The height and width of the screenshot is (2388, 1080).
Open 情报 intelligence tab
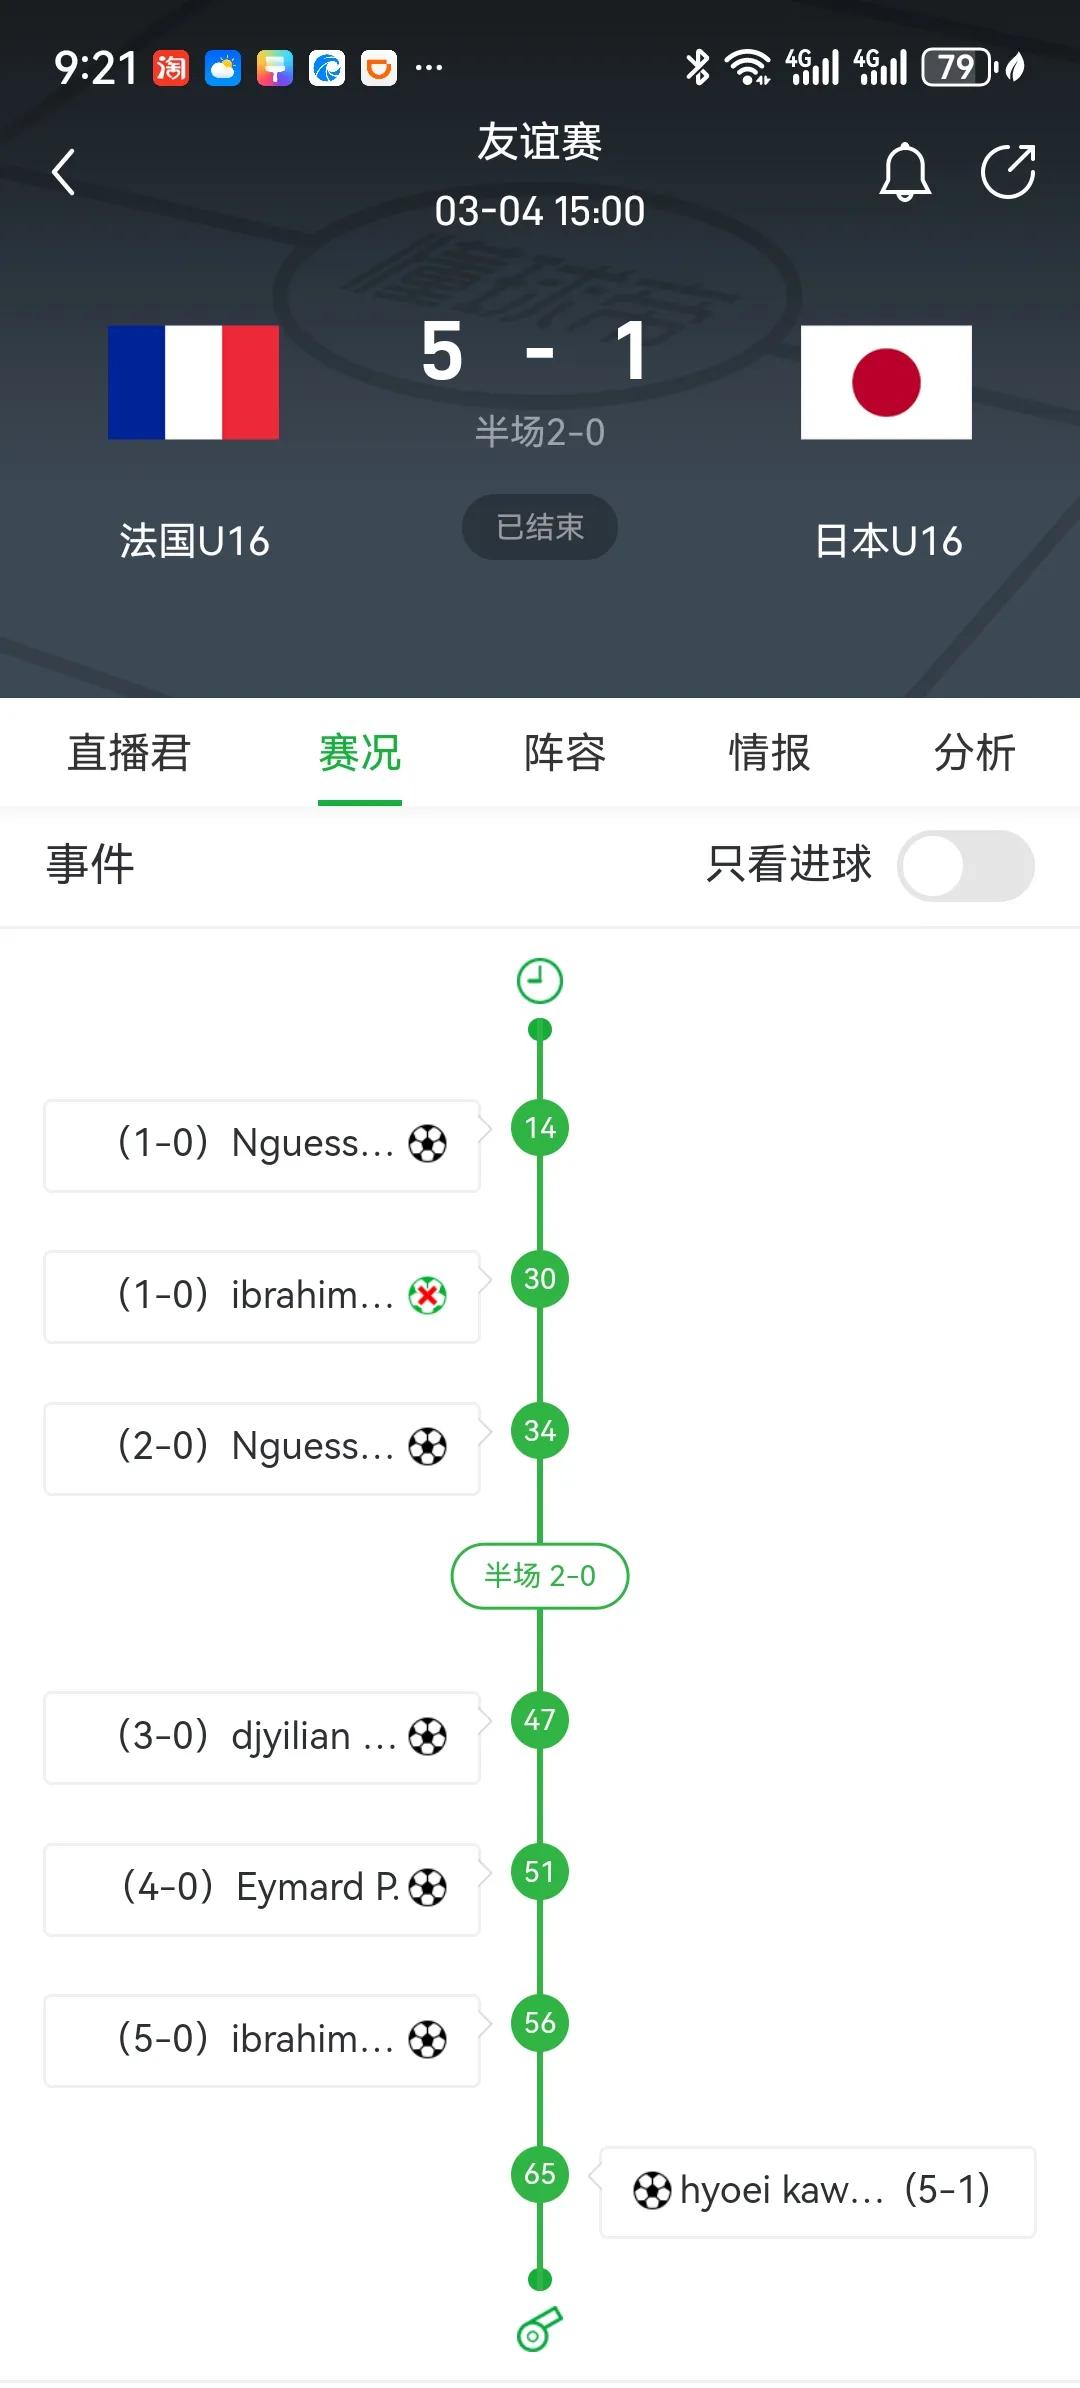(x=769, y=753)
